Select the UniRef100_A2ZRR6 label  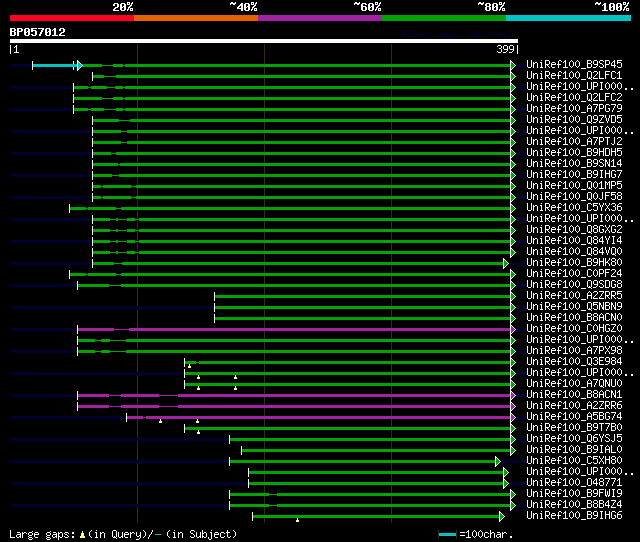[x=574, y=406]
